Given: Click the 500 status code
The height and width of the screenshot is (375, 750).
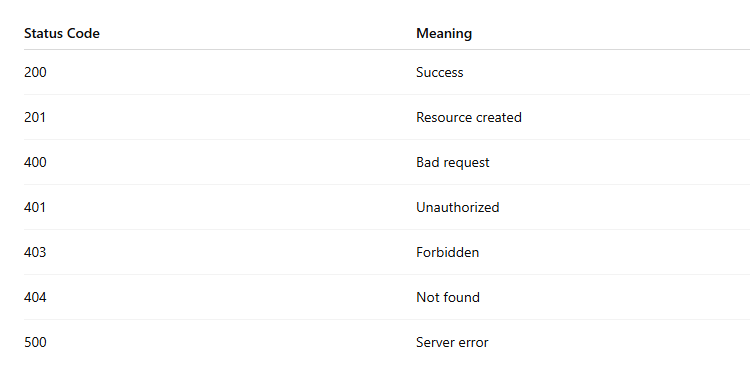Looking at the screenshot, I should tap(35, 342).
